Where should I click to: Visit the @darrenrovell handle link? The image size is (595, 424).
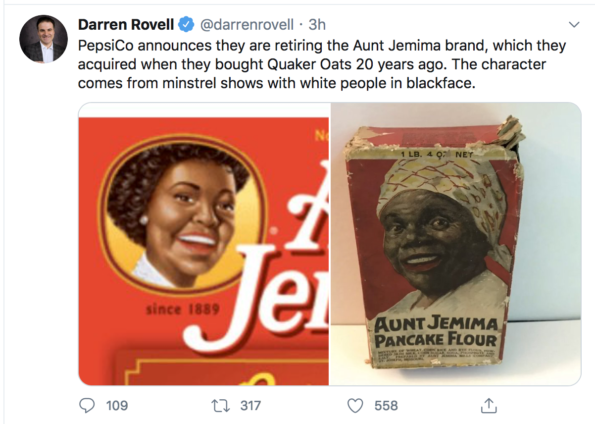click(x=247, y=25)
